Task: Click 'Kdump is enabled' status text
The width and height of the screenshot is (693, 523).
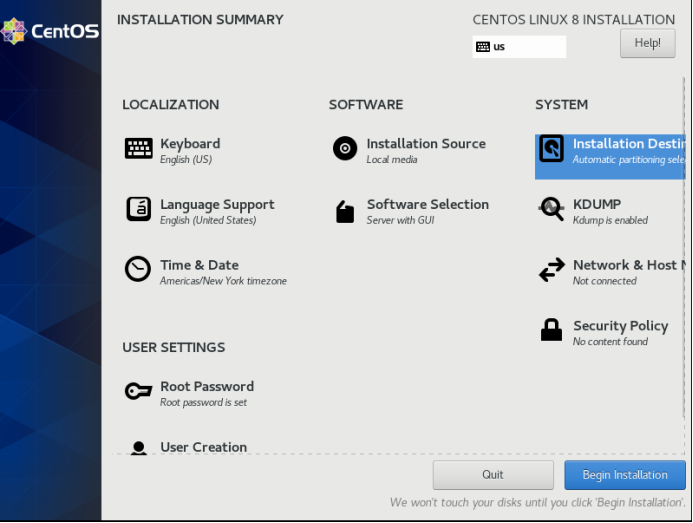Action: pos(610,220)
